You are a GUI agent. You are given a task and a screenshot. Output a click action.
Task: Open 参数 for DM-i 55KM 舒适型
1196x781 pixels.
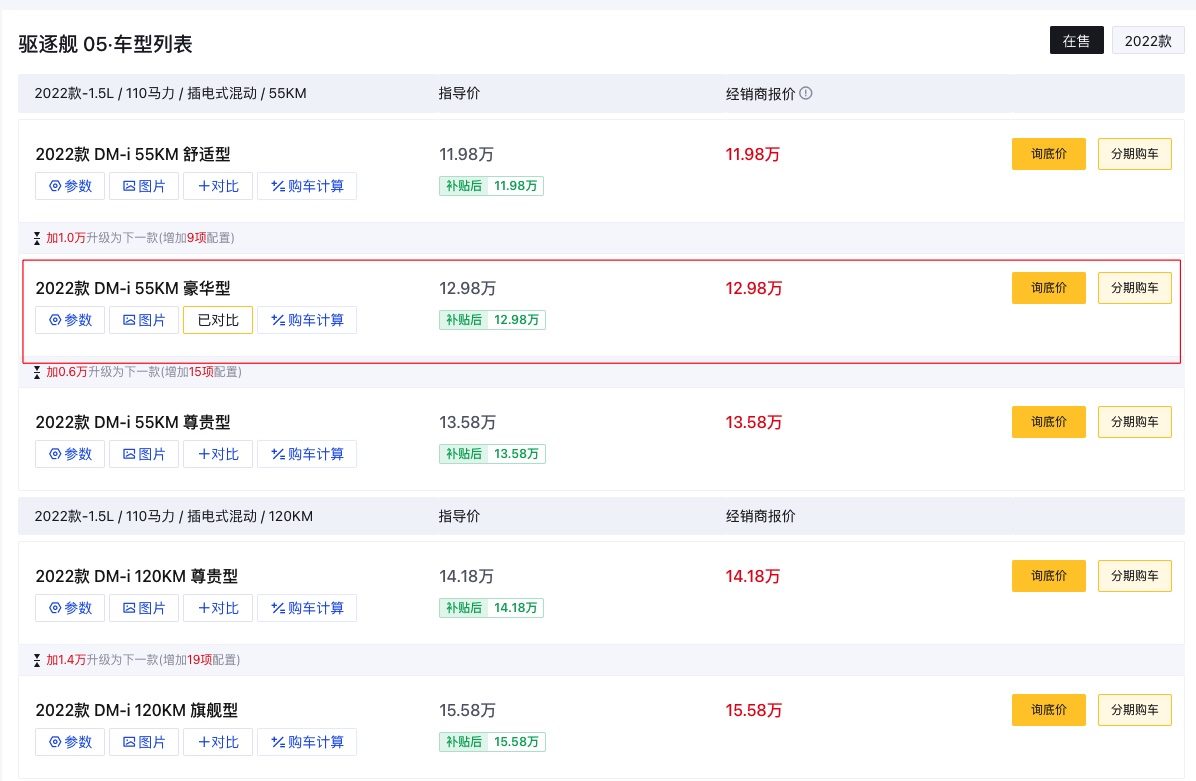pyautogui.click(x=70, y=186)
